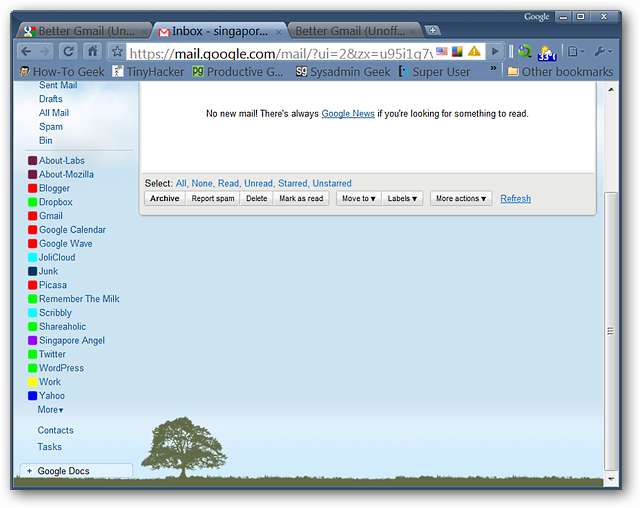Viewport: 640px width, 508px height.
Task: Switch to the first Better Gmail tab
Action: [85, 31]
